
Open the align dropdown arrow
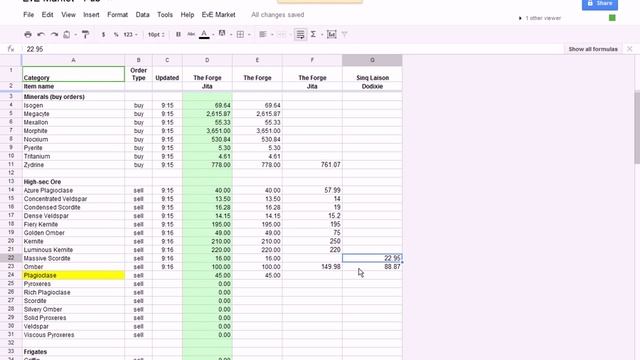(272, 35)
